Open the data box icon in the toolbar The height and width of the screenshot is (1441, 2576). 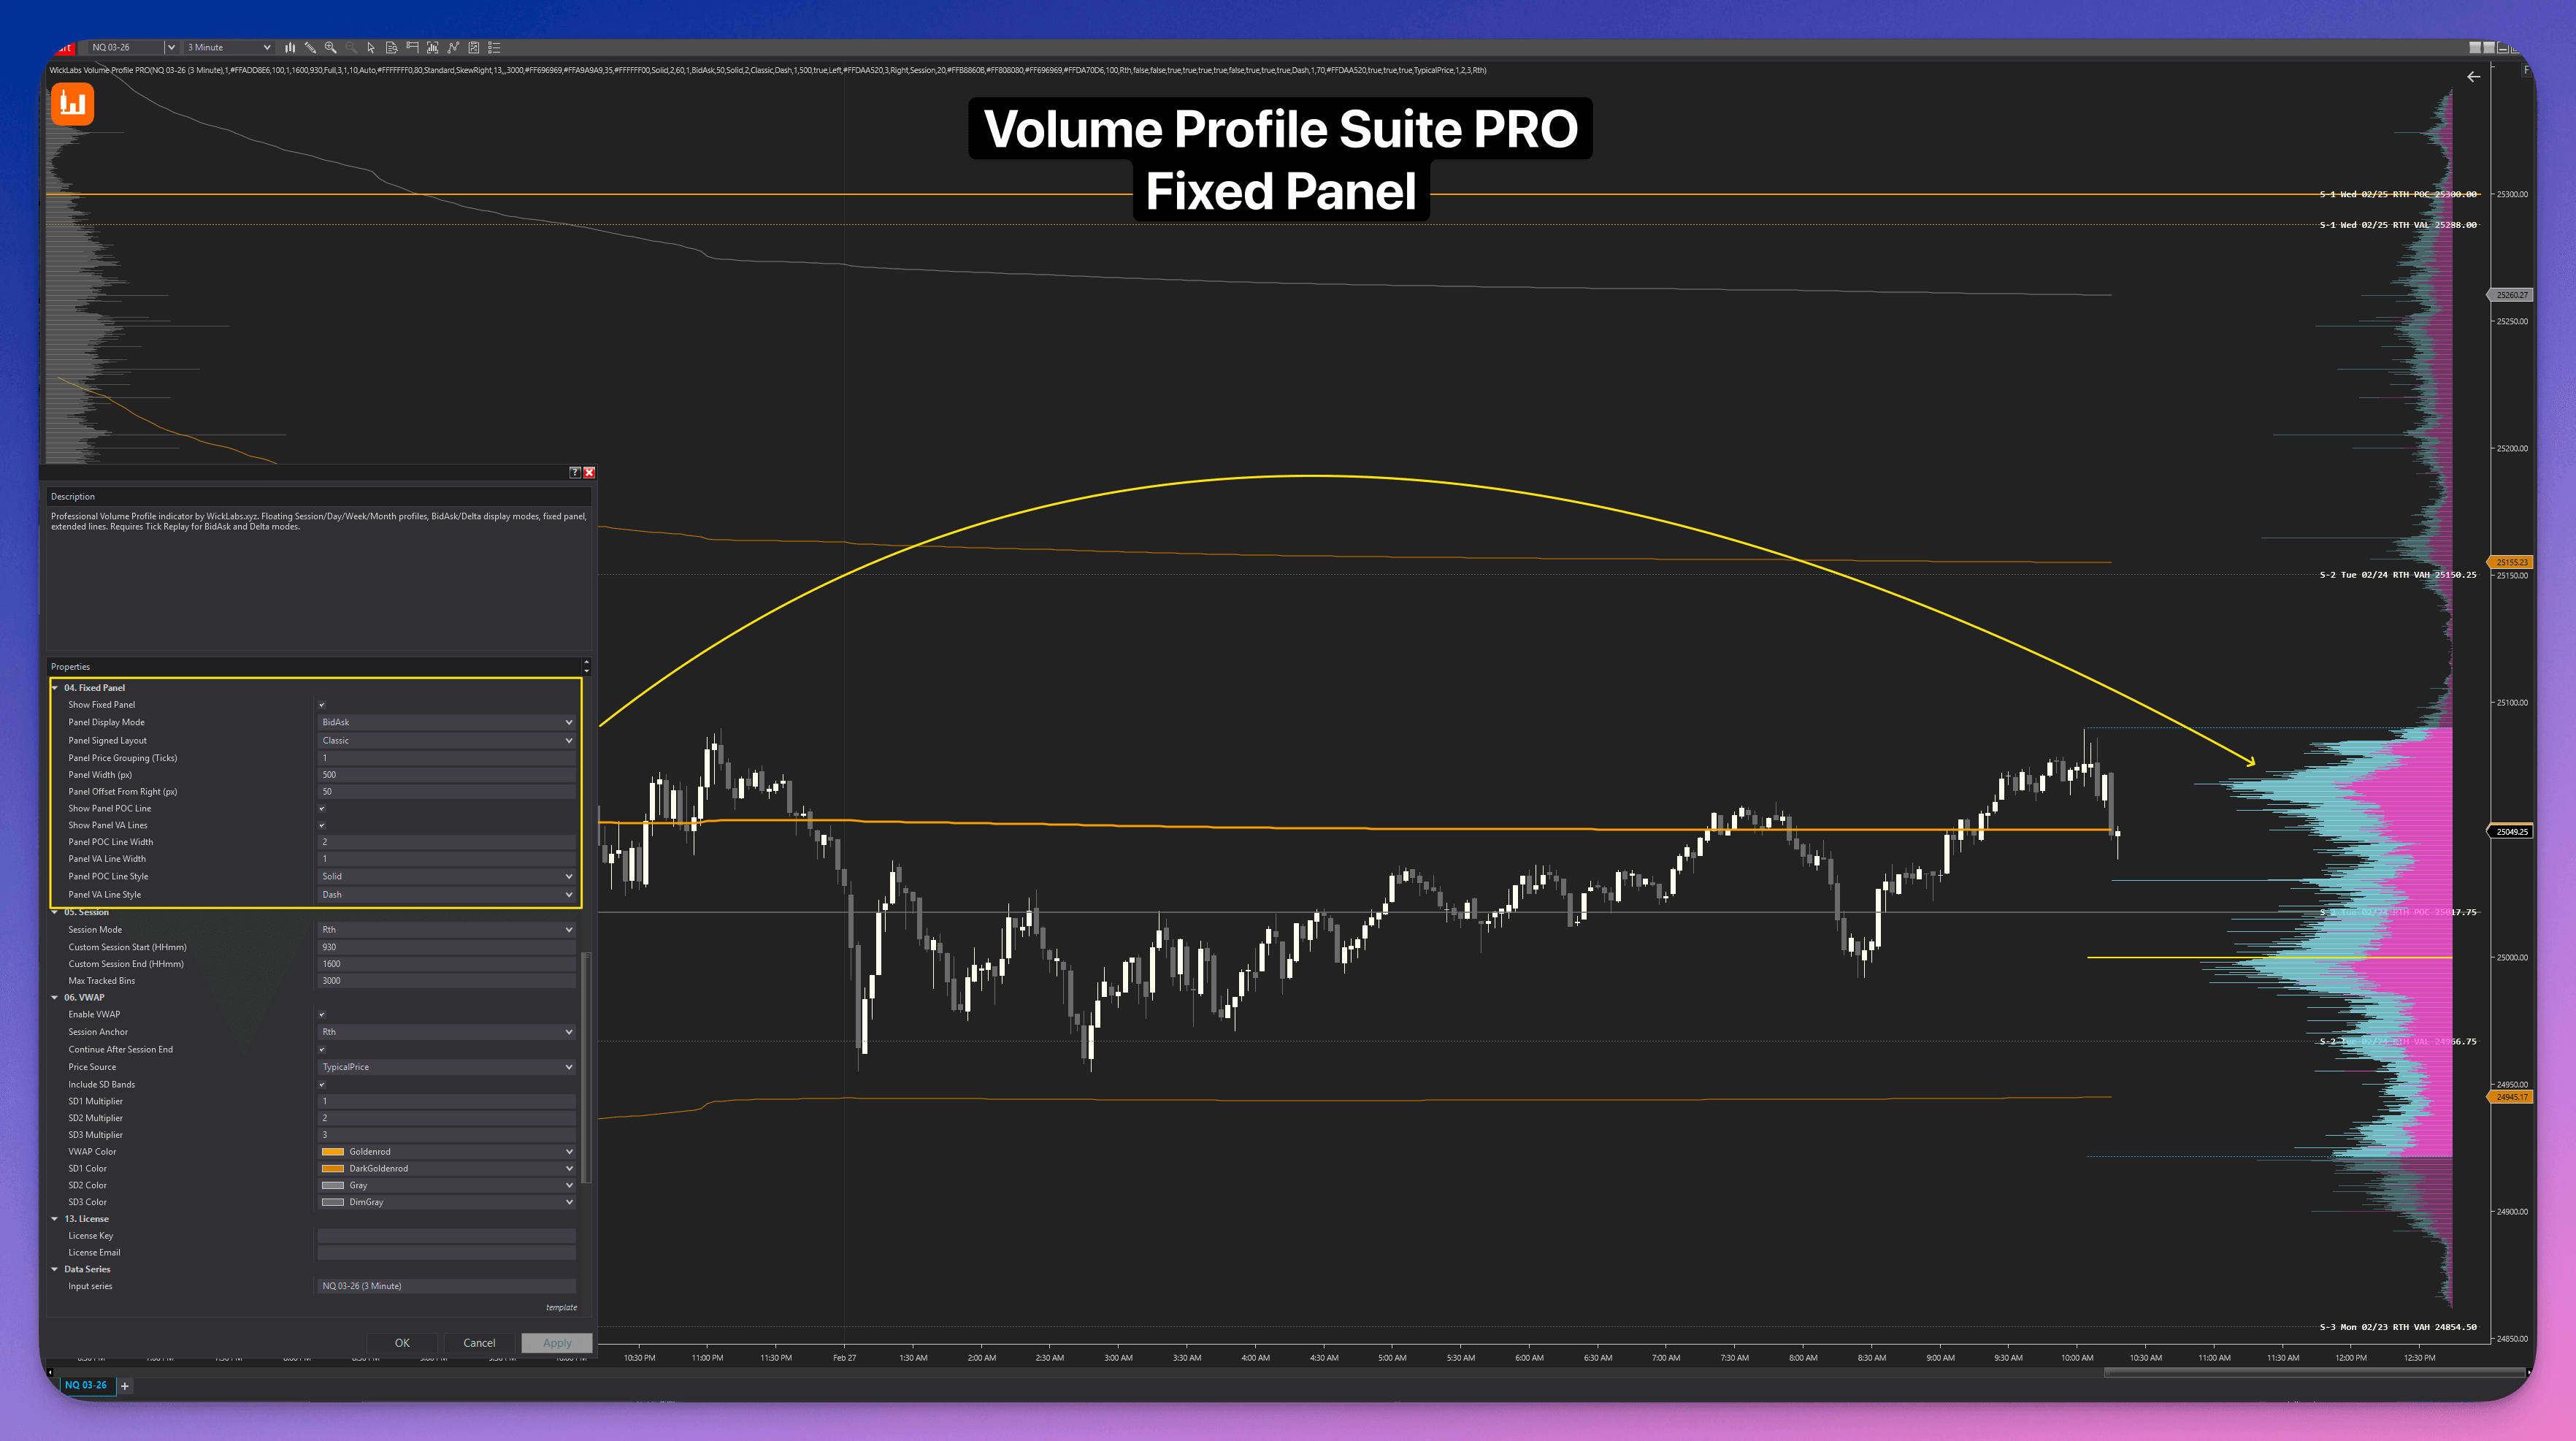pos(391,47)
